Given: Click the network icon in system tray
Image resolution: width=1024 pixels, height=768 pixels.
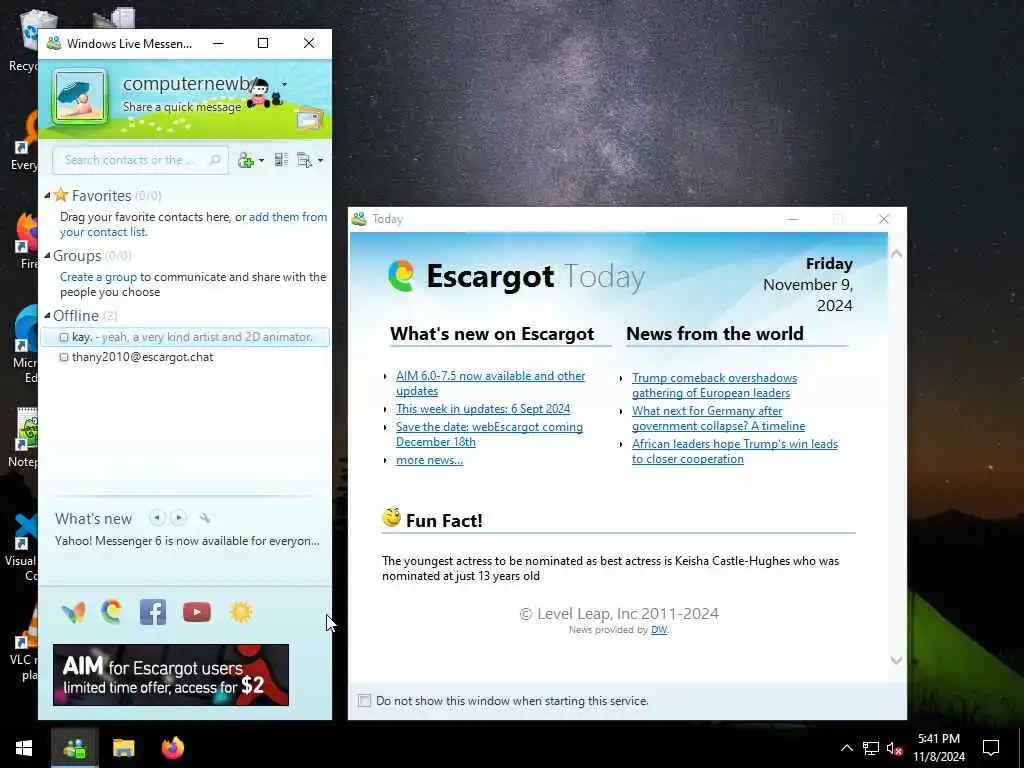Looking at the screenshot, I should pos(871,748).
